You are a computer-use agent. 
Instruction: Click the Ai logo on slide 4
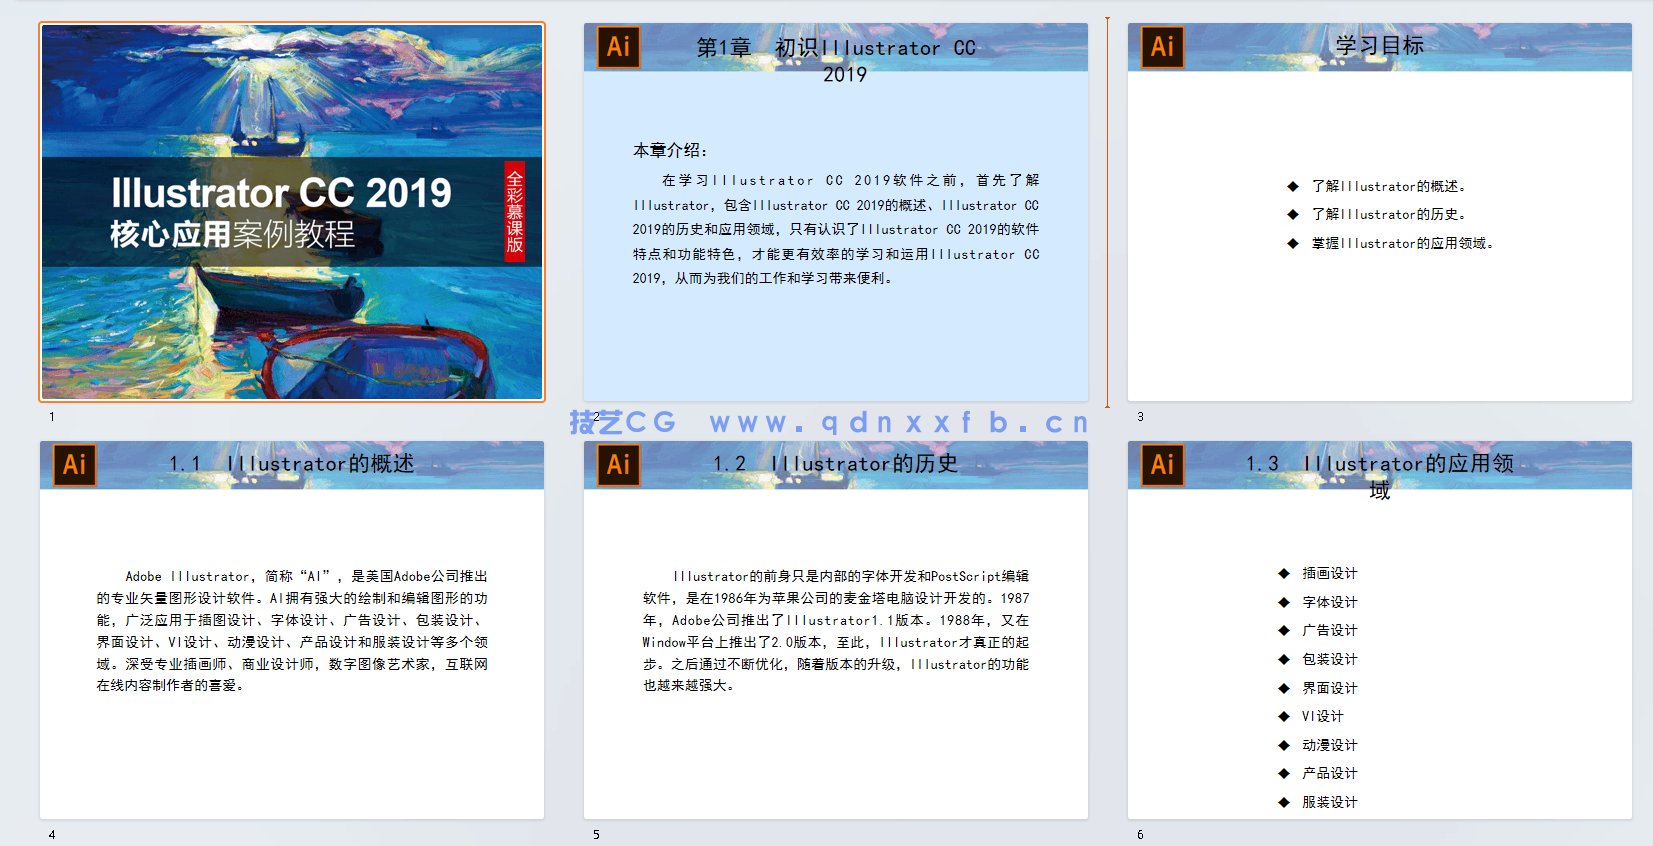click(74, 465)
